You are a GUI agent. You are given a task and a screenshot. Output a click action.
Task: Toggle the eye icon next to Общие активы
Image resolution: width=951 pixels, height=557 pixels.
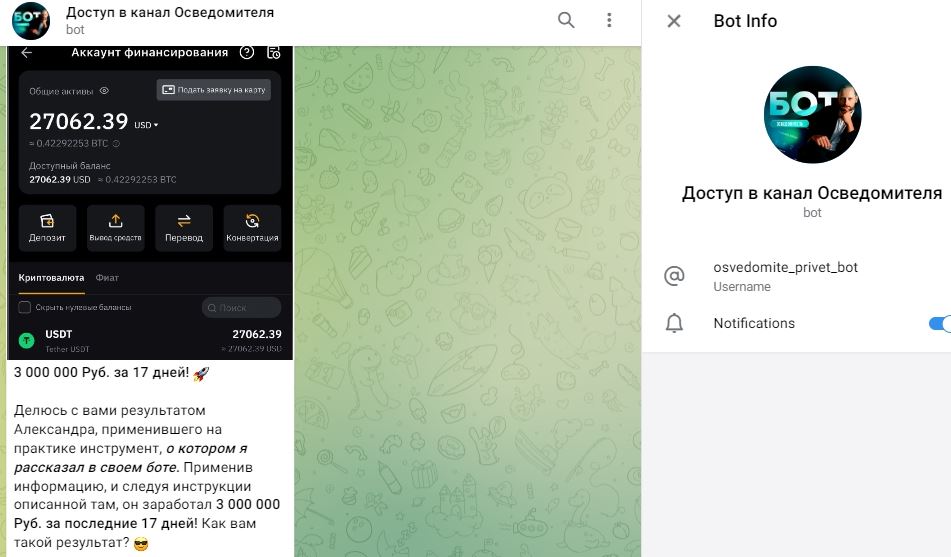[x=104, y=91]
